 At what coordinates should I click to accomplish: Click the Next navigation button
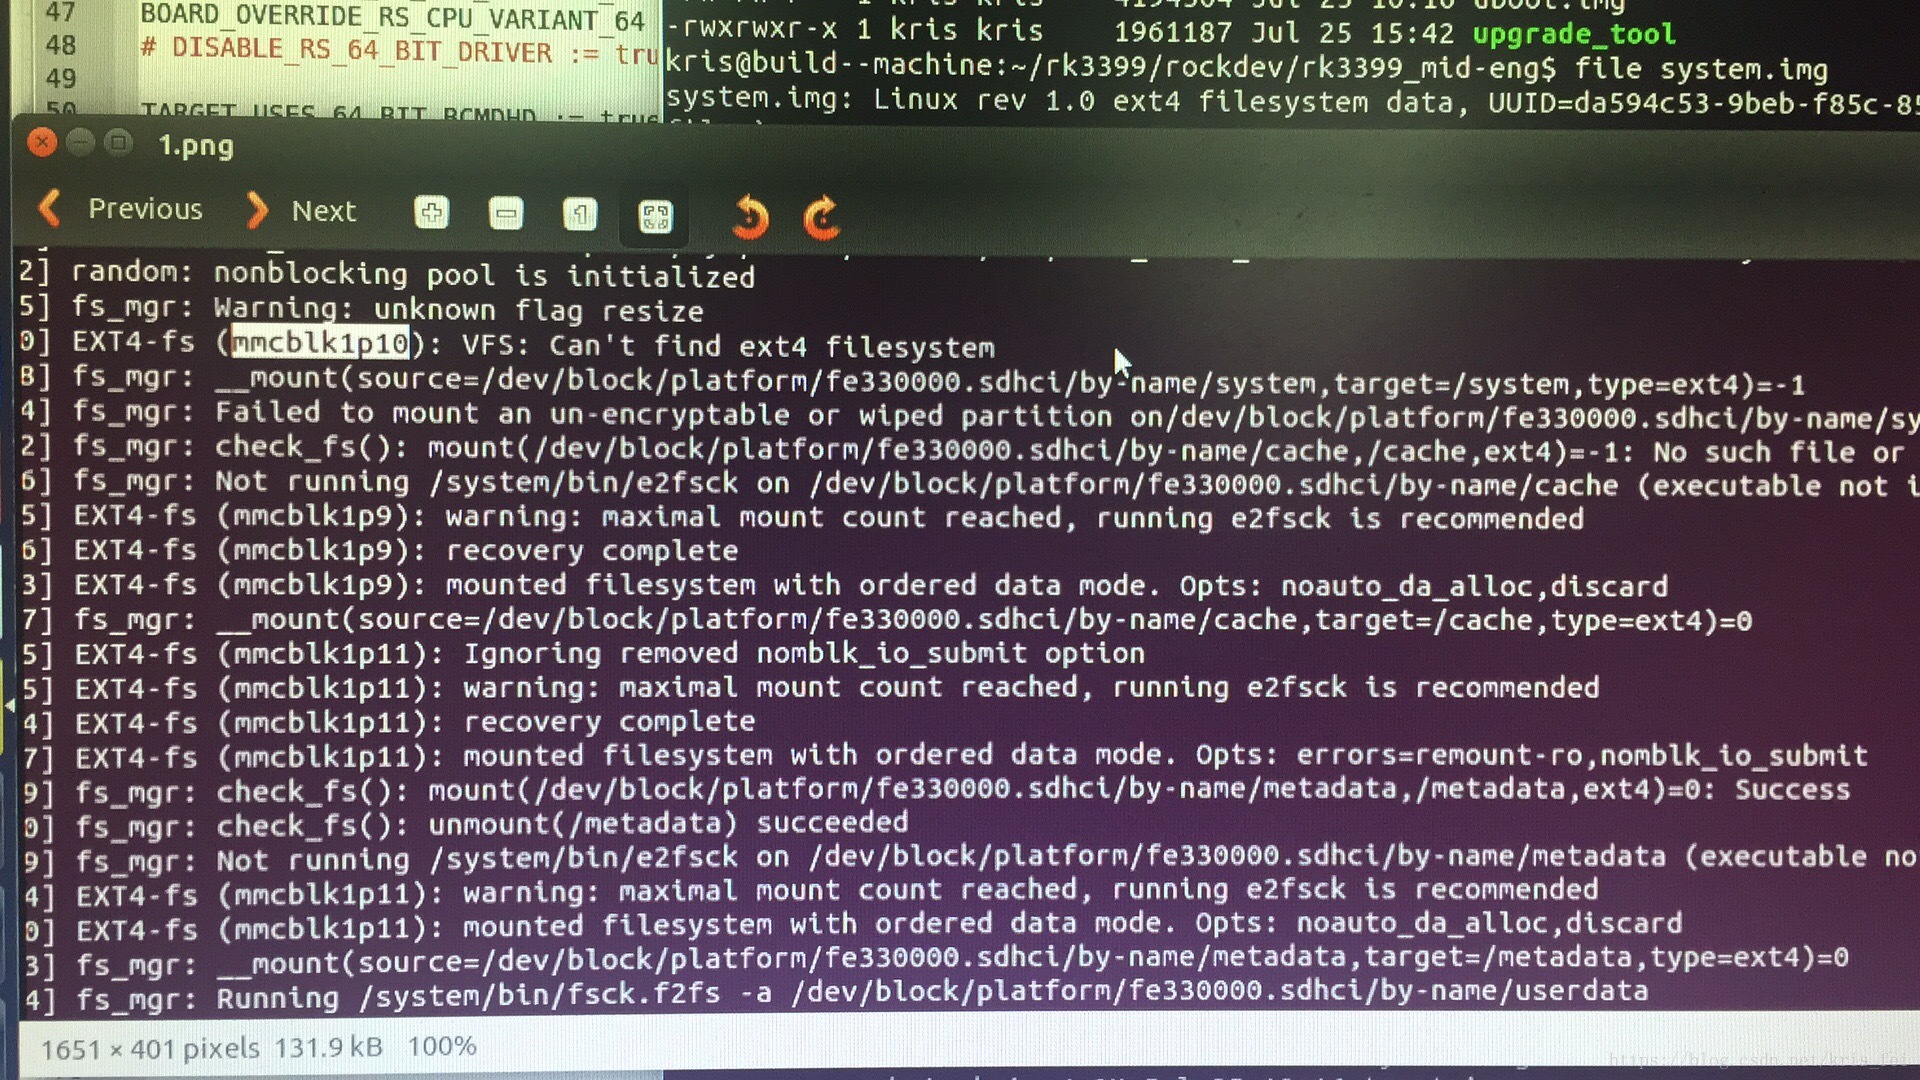click(x=297, y=211)
